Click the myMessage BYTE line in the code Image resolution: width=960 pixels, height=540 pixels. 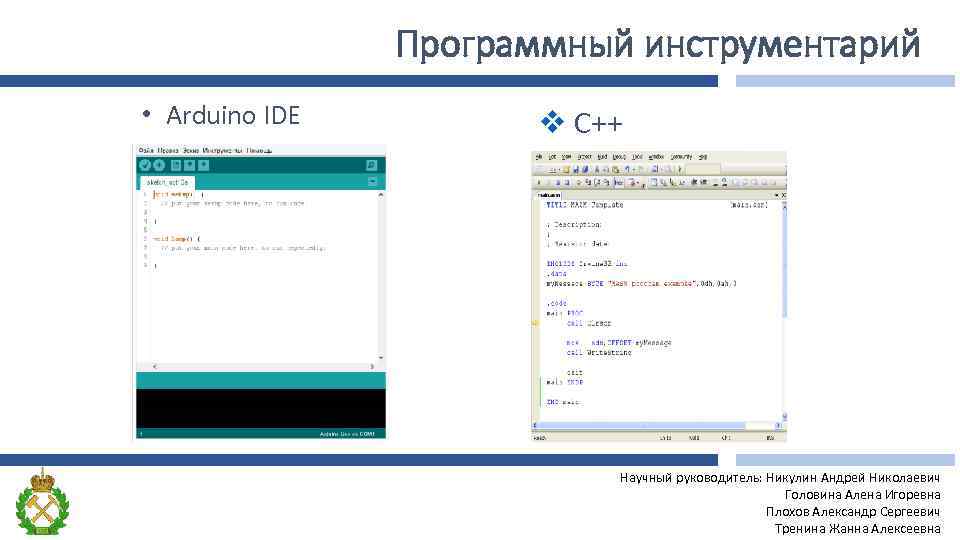click(x=642, y=283)
